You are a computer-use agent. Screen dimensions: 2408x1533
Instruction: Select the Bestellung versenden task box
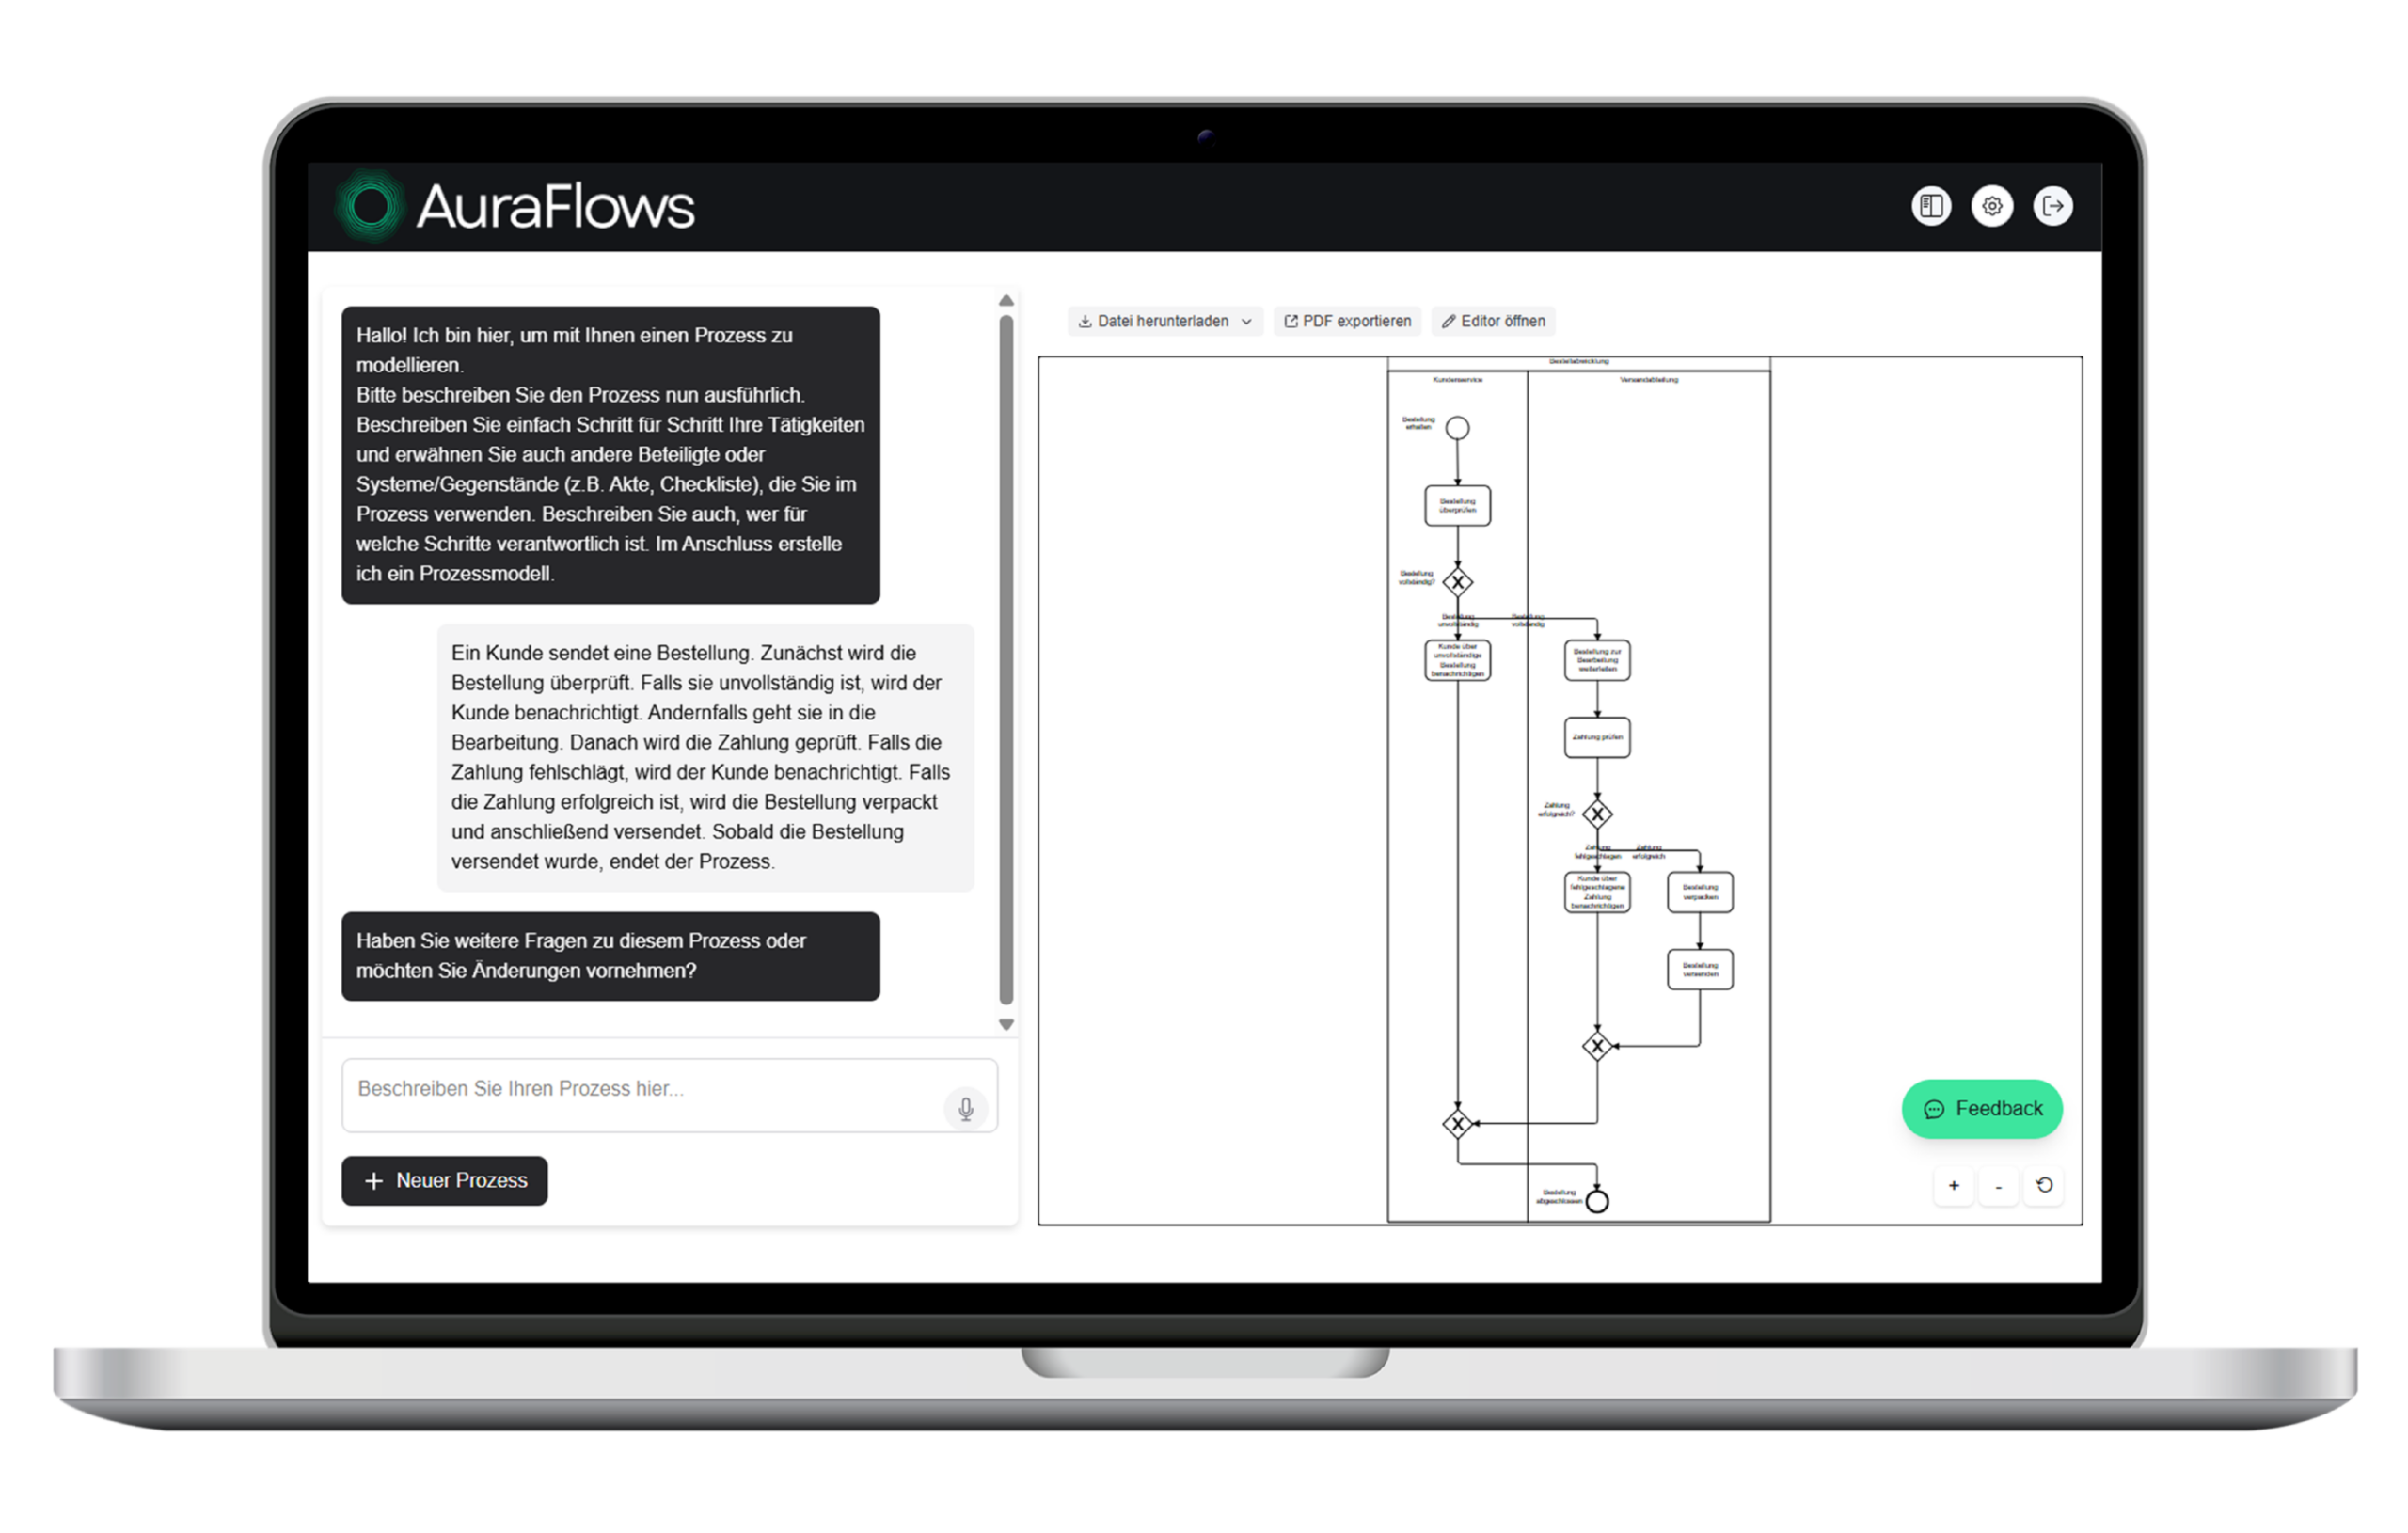click(1699, 969)
